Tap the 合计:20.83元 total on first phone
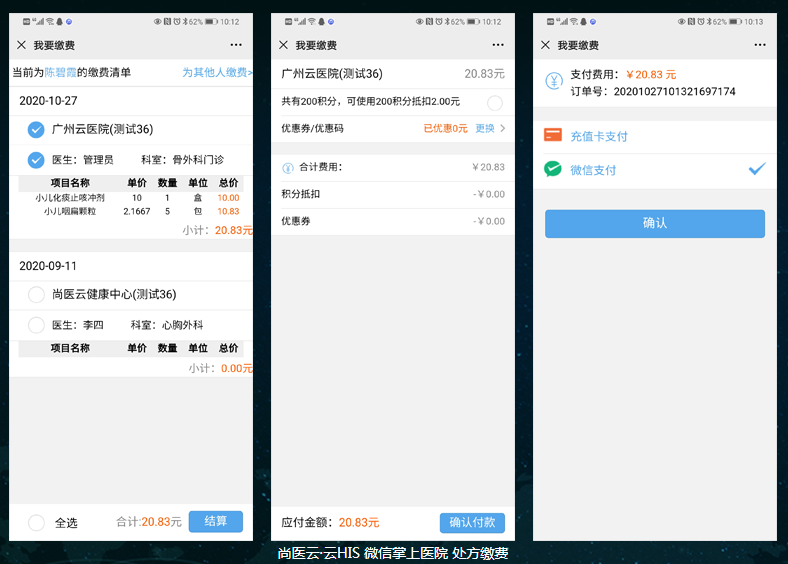Screen dimensions: 788x564 (x=149, y=522)
